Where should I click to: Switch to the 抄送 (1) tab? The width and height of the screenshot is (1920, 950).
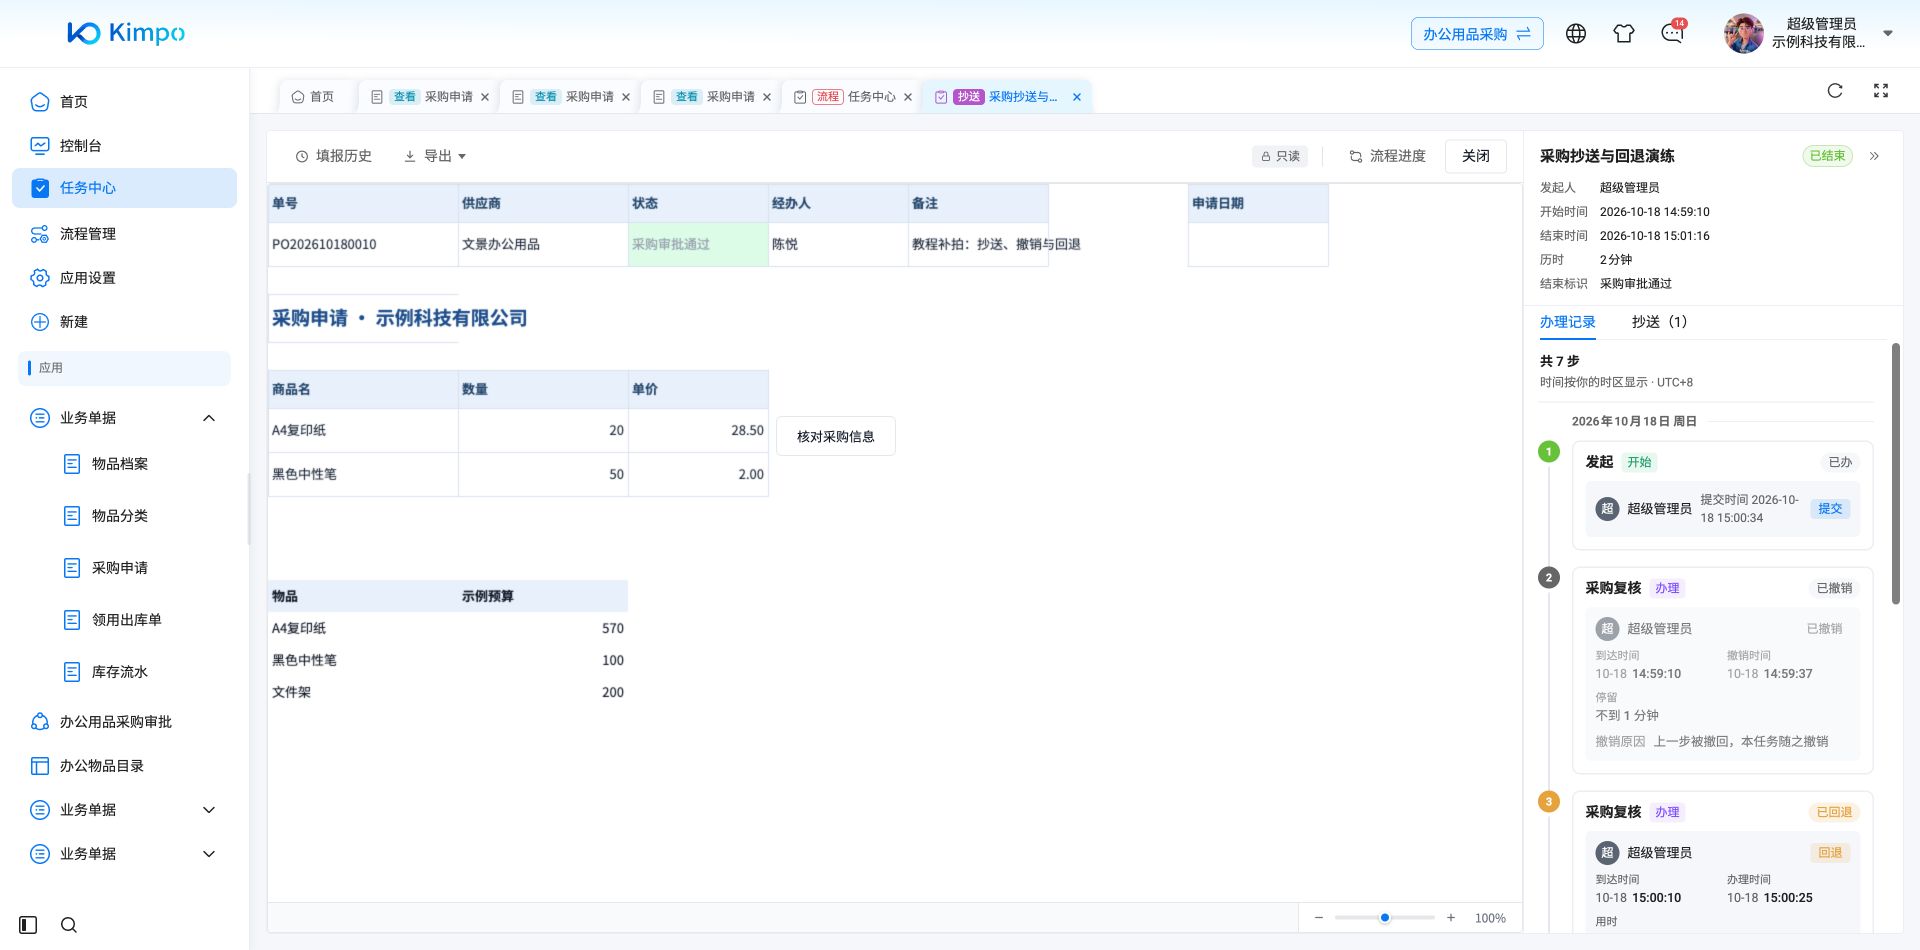[x=1659, y=322]
